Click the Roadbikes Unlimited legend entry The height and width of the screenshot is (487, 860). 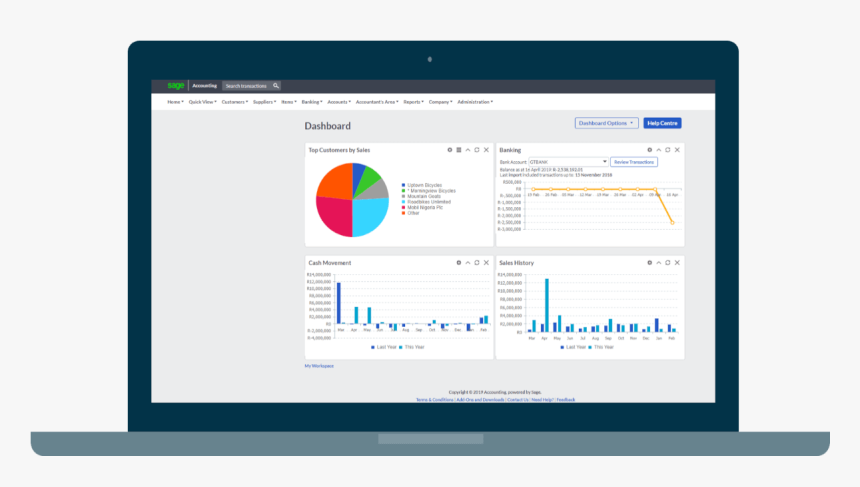click(426, 202)
